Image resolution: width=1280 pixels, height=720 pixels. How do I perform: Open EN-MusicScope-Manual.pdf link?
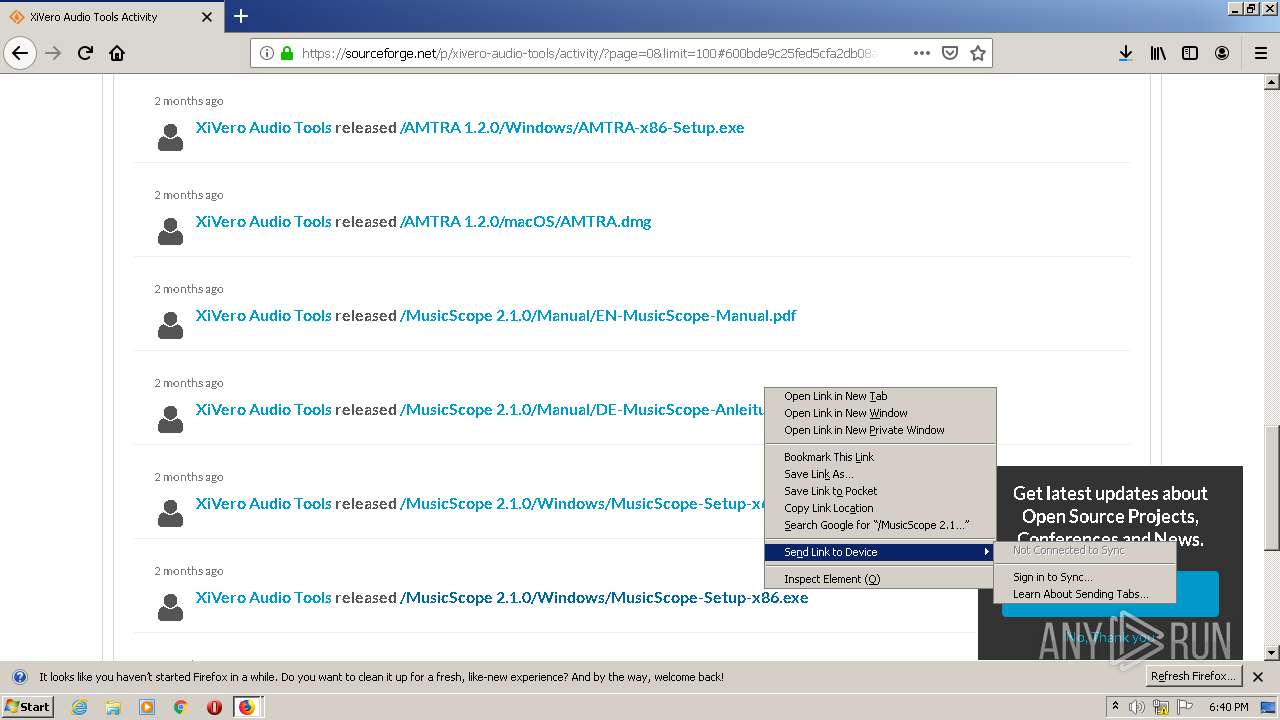pyautogui.click(x=598, y=316)
